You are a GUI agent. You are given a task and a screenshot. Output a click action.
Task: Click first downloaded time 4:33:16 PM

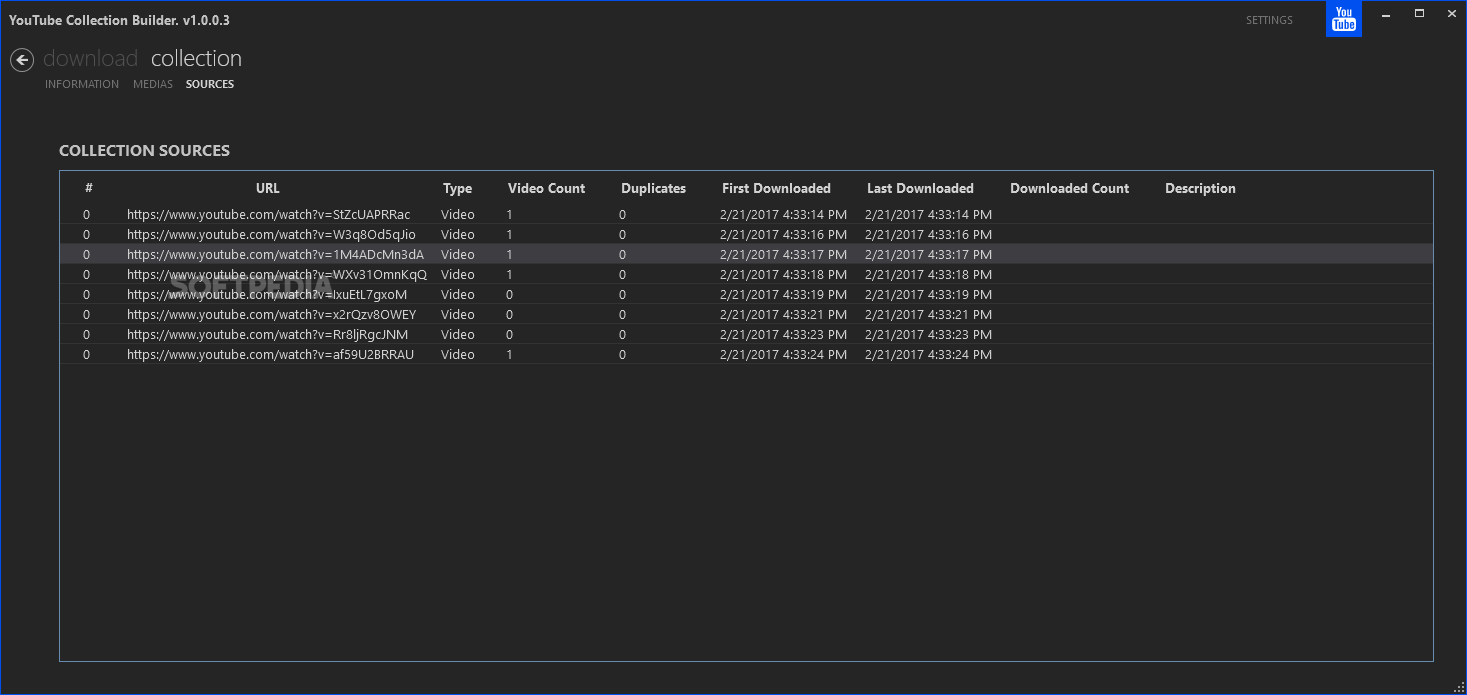pos(783,234)
